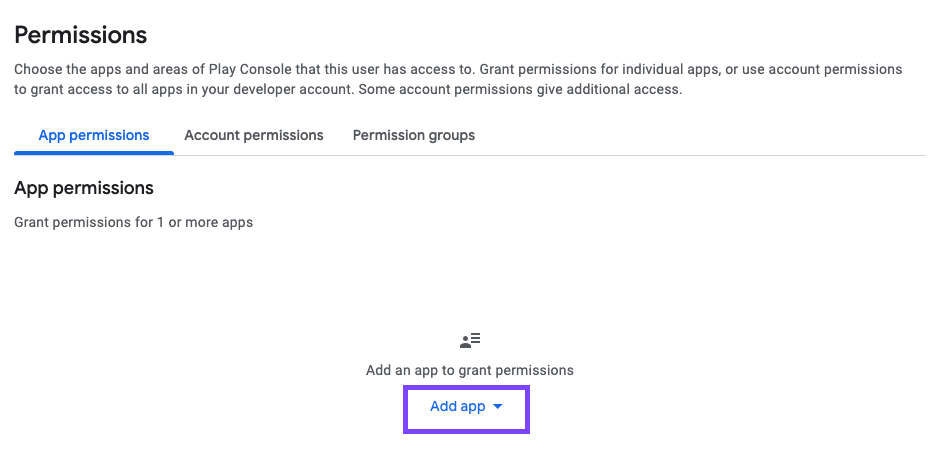Screen dimensions: 942x474
Task: Open the Permission groups tab
Action: click(414, 135)
